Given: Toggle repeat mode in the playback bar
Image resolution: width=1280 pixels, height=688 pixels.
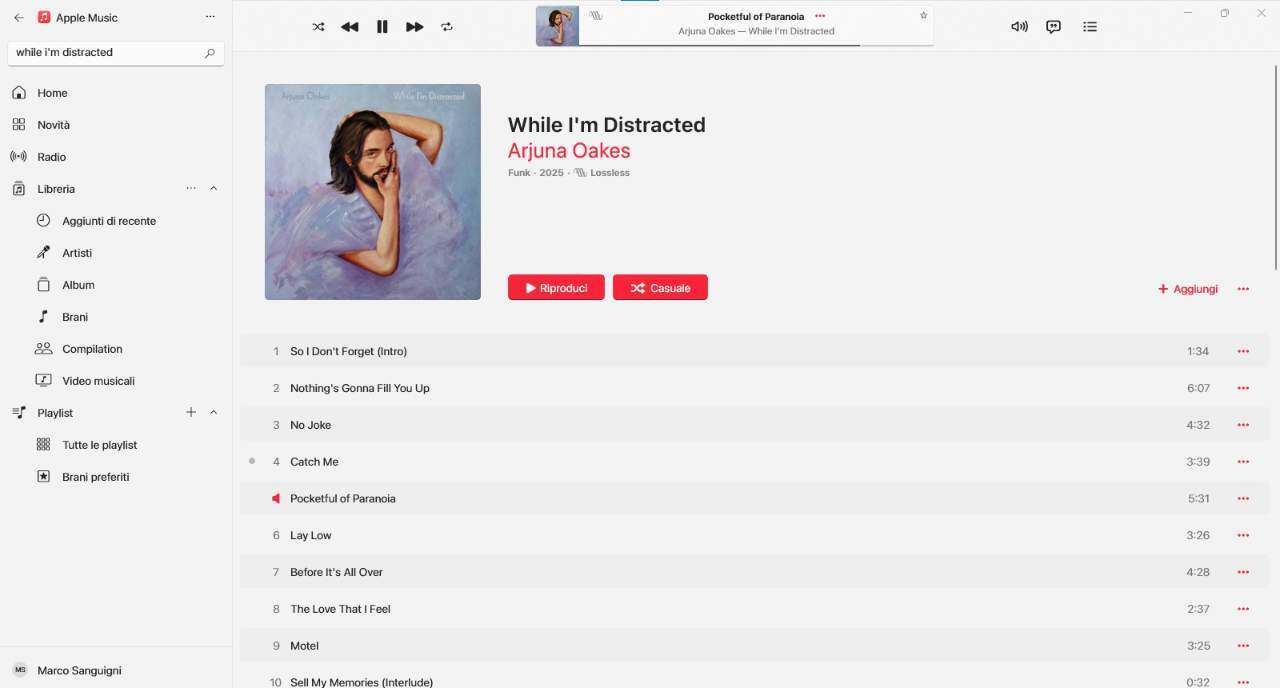Looking at the screenshot, I should click(x=447, y=27).
